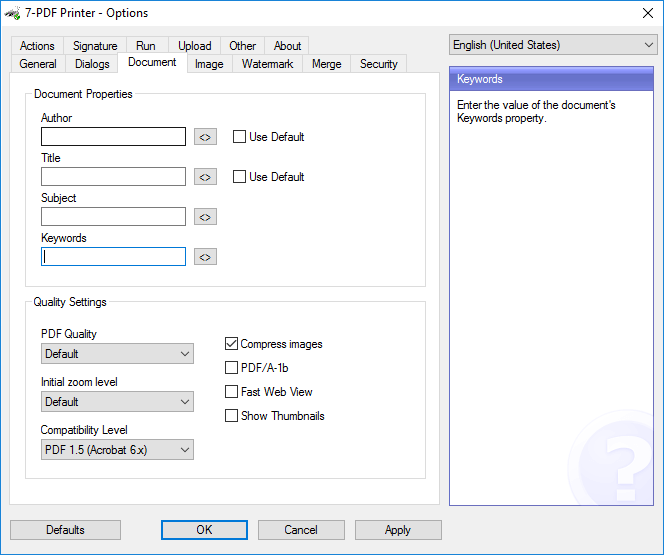Tick the PDF/A-1b checkbox
Screen dimensions: 664x555
232,368
